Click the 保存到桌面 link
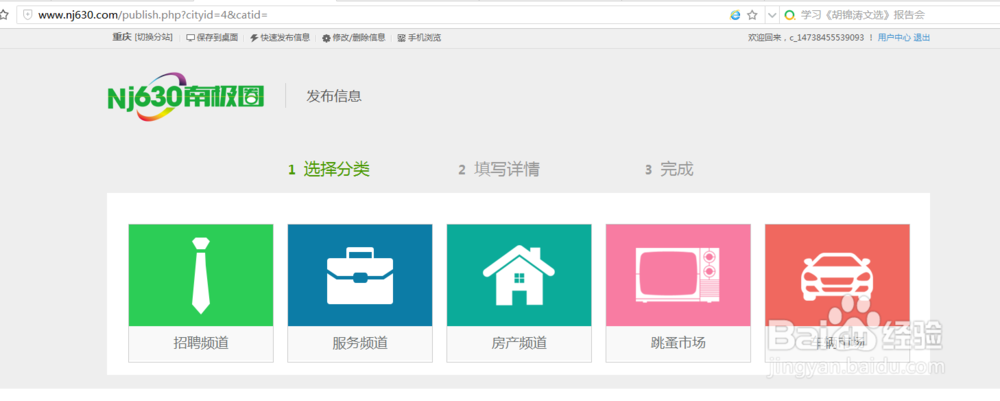The height and width of the screenshot is (401, 1000). tap(217, 38)
